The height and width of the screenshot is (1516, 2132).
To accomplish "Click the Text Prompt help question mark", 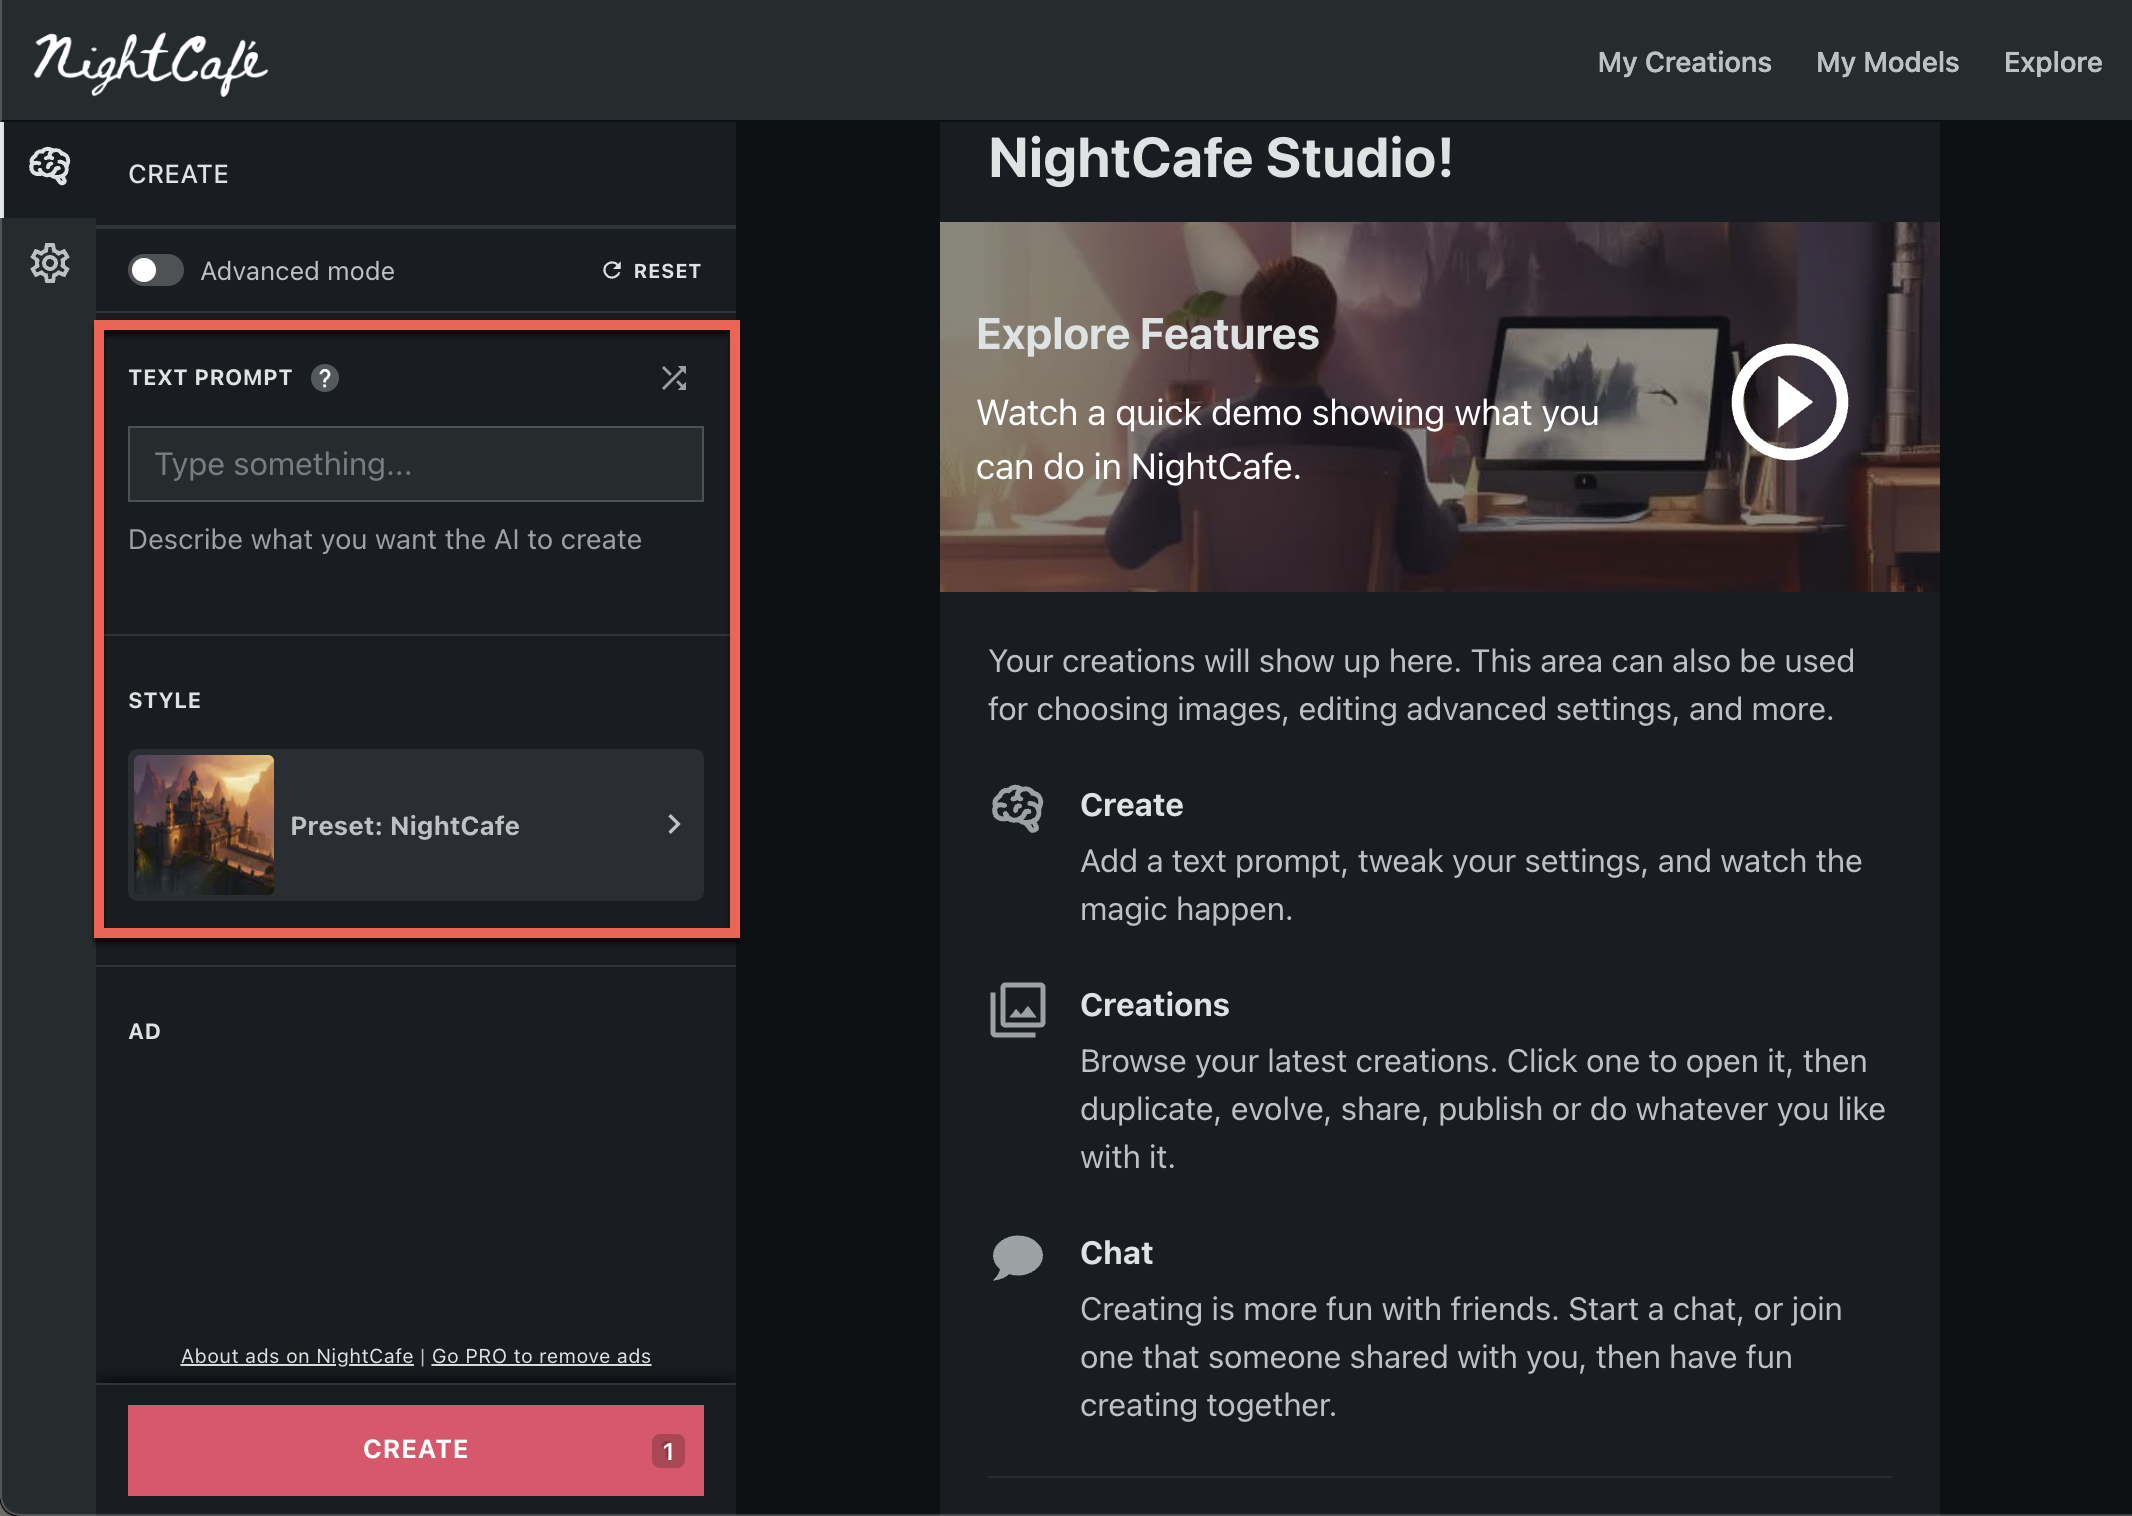I will pos(324,378).
